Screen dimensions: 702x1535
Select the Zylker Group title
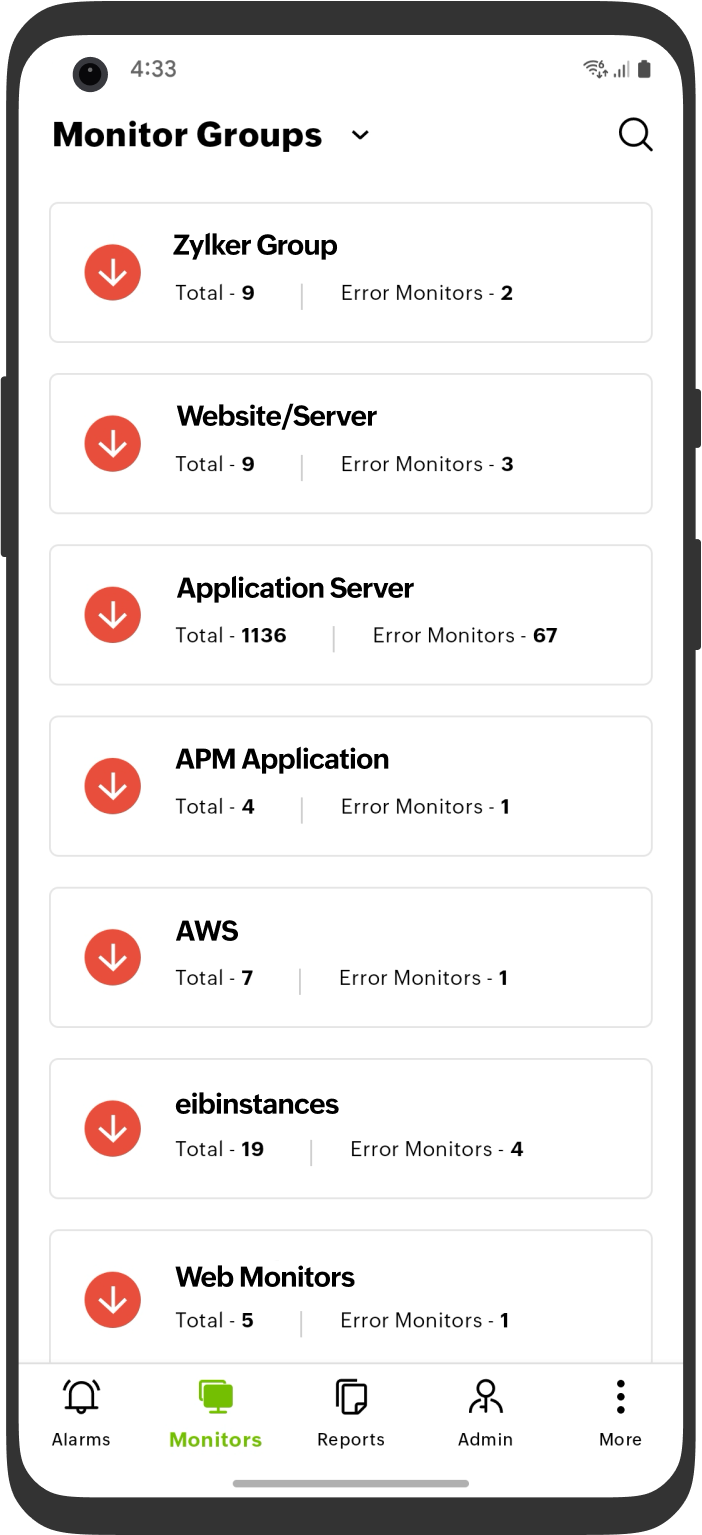[x=255, y=245]
